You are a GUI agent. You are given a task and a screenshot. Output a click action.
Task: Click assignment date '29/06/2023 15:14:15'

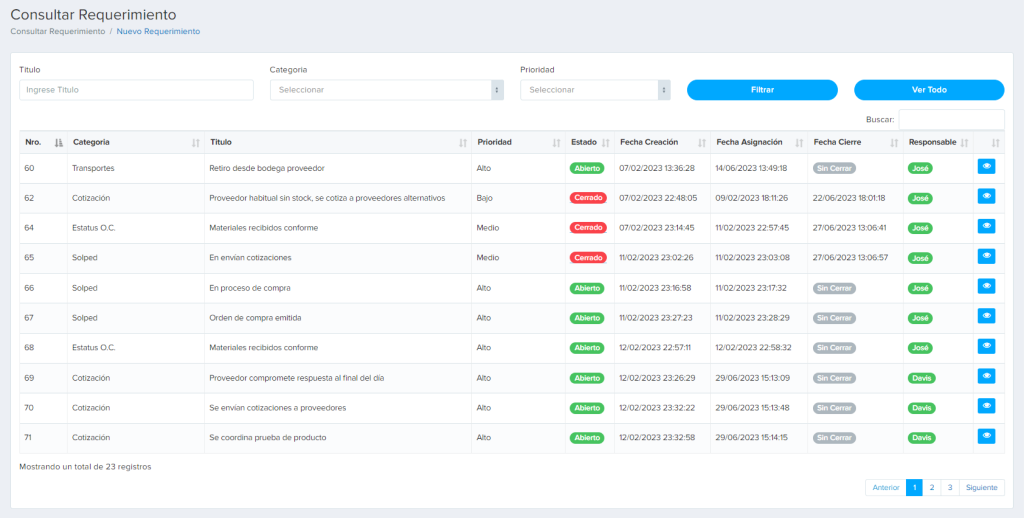tap(752, 438)
